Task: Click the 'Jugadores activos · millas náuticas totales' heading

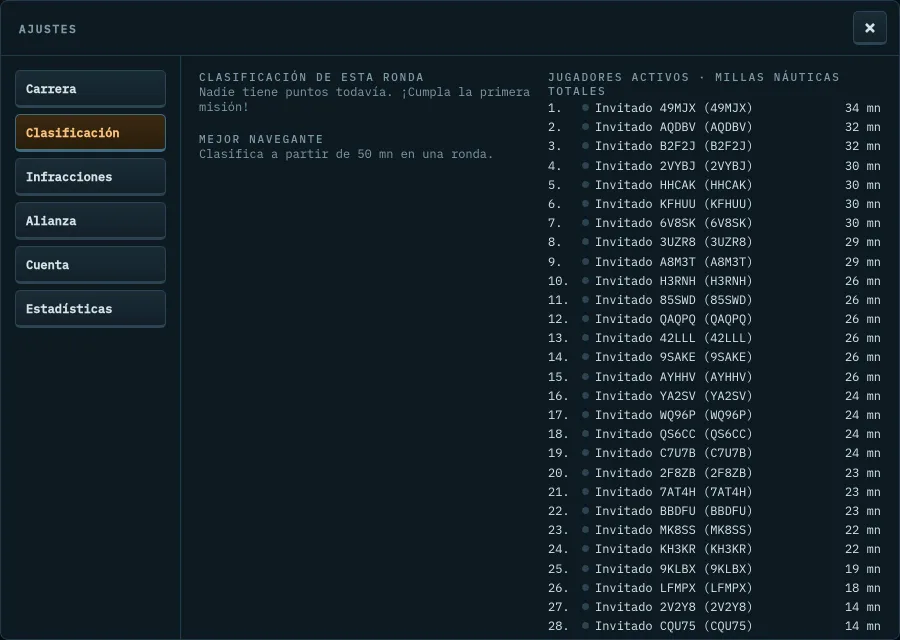Action: coord(693,84)
